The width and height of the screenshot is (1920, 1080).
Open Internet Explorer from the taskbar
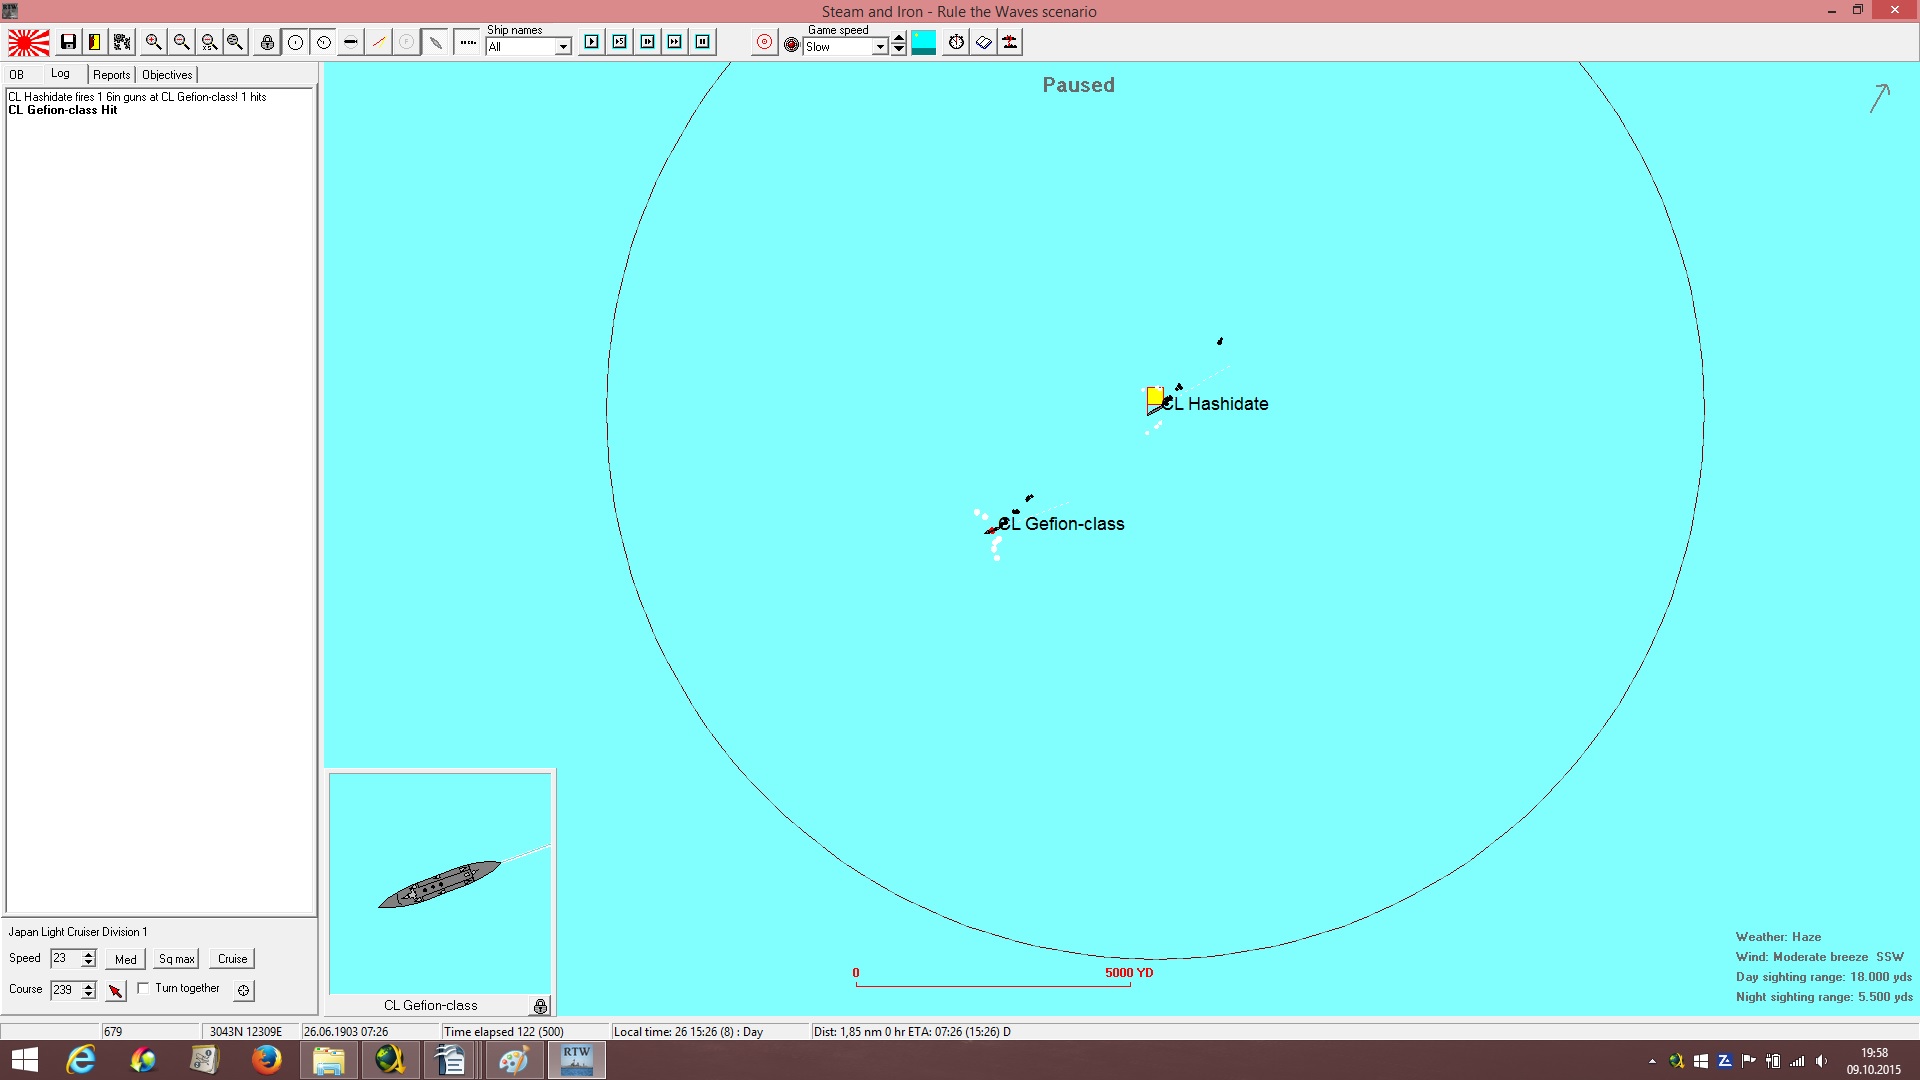81,1059
